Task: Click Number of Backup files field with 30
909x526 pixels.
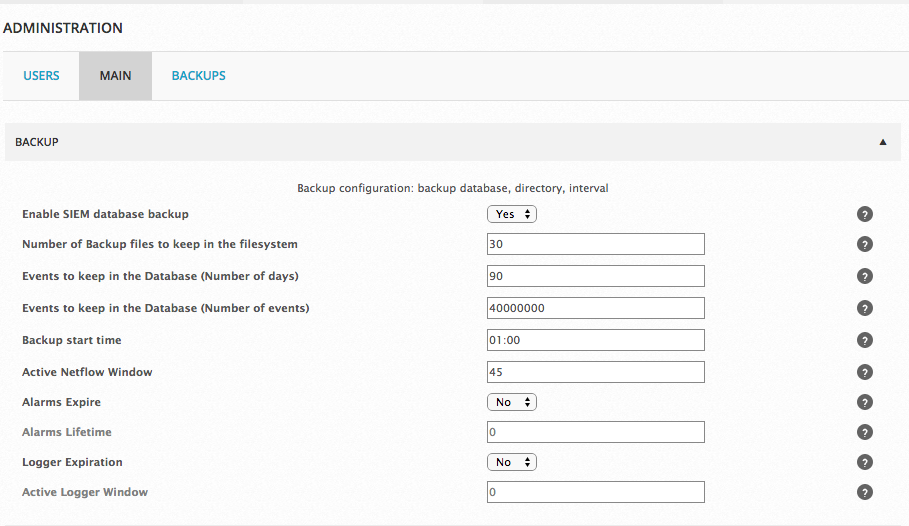Action: [x=595, y=244]
